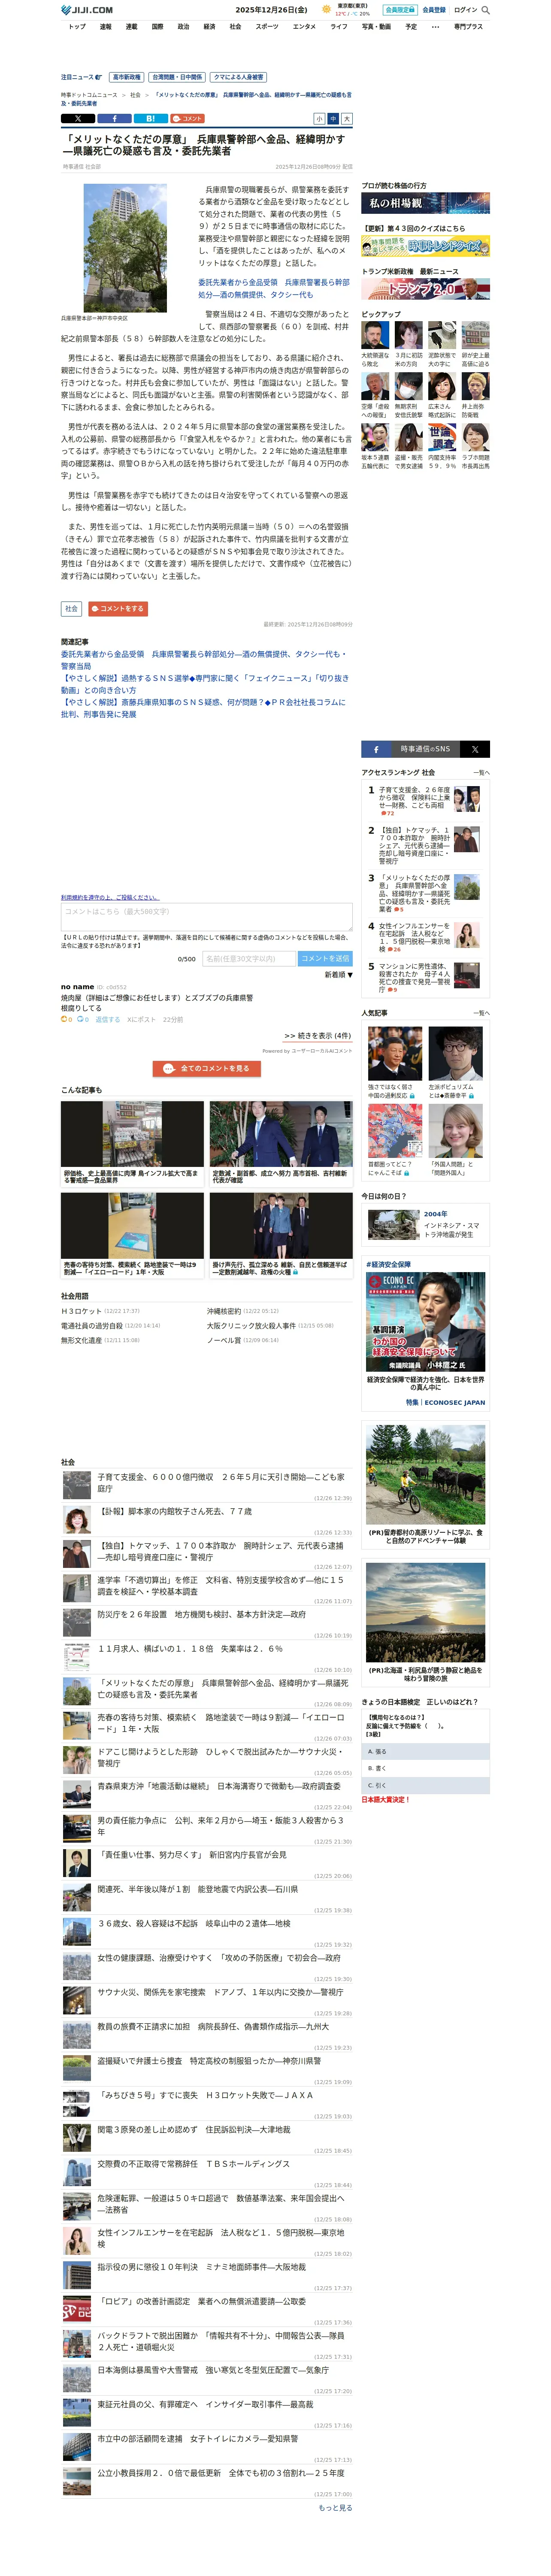
Task: Open 人気記事 一覧へ link
Action: (x=481, y=1013)
